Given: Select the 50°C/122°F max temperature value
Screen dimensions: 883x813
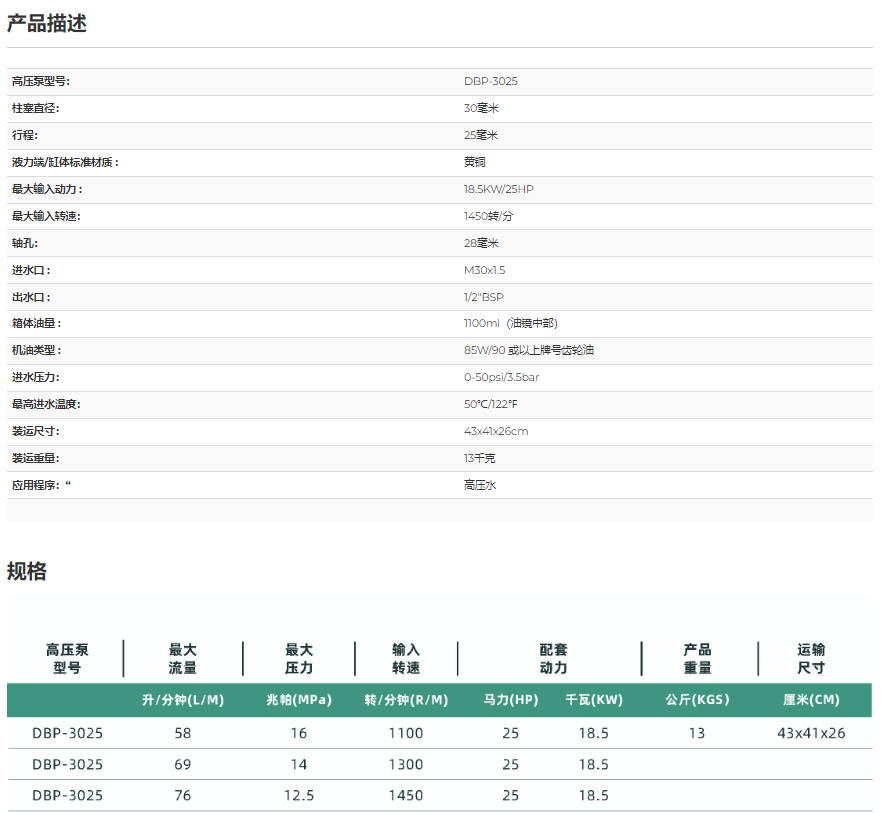Looking at the screenshot, I should coord(491,404).
